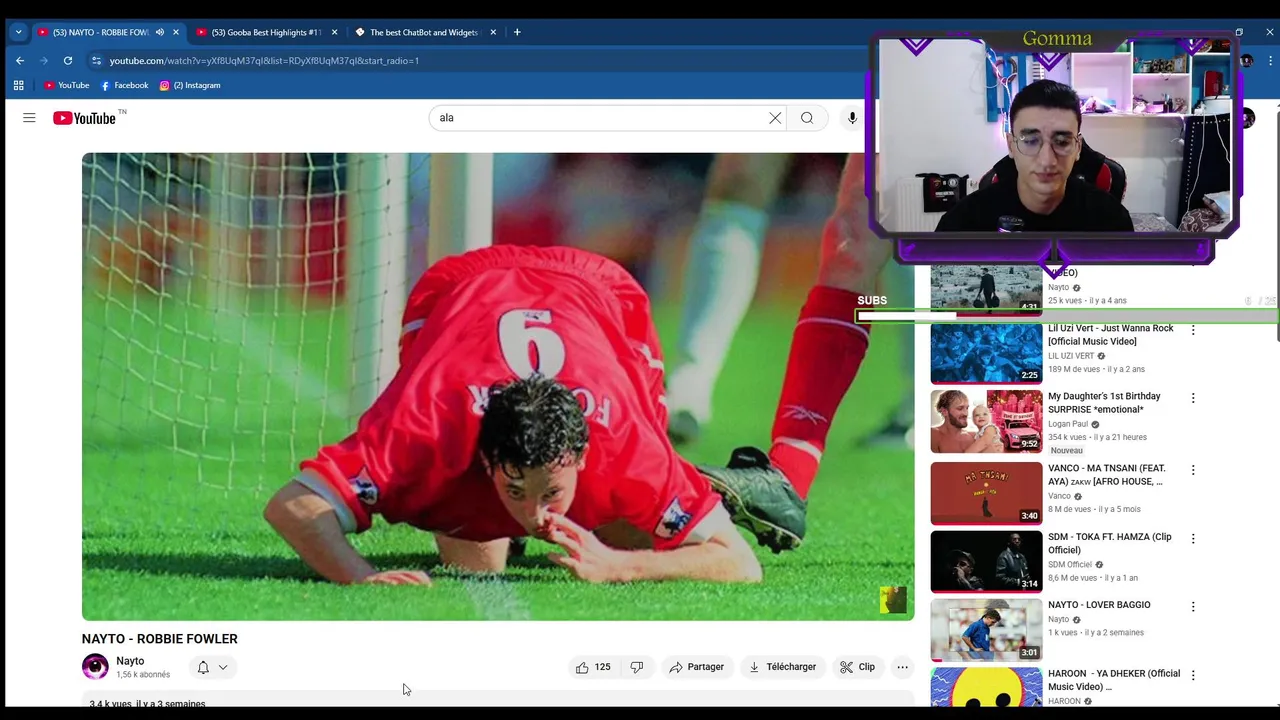Go to YouTube home via the logo
The image size is (1280, 720).
[x=85, y=118]
